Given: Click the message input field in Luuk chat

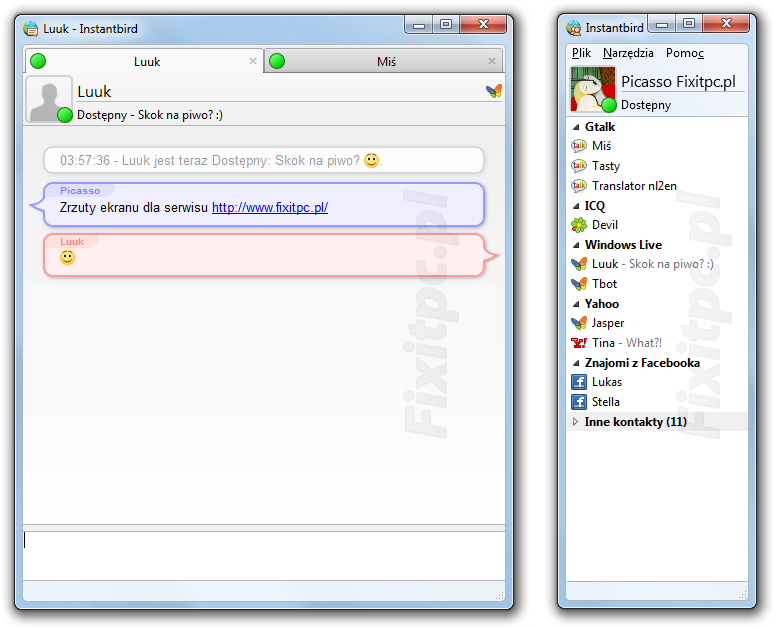Looking at the screenshot, I should pos(264,555).
